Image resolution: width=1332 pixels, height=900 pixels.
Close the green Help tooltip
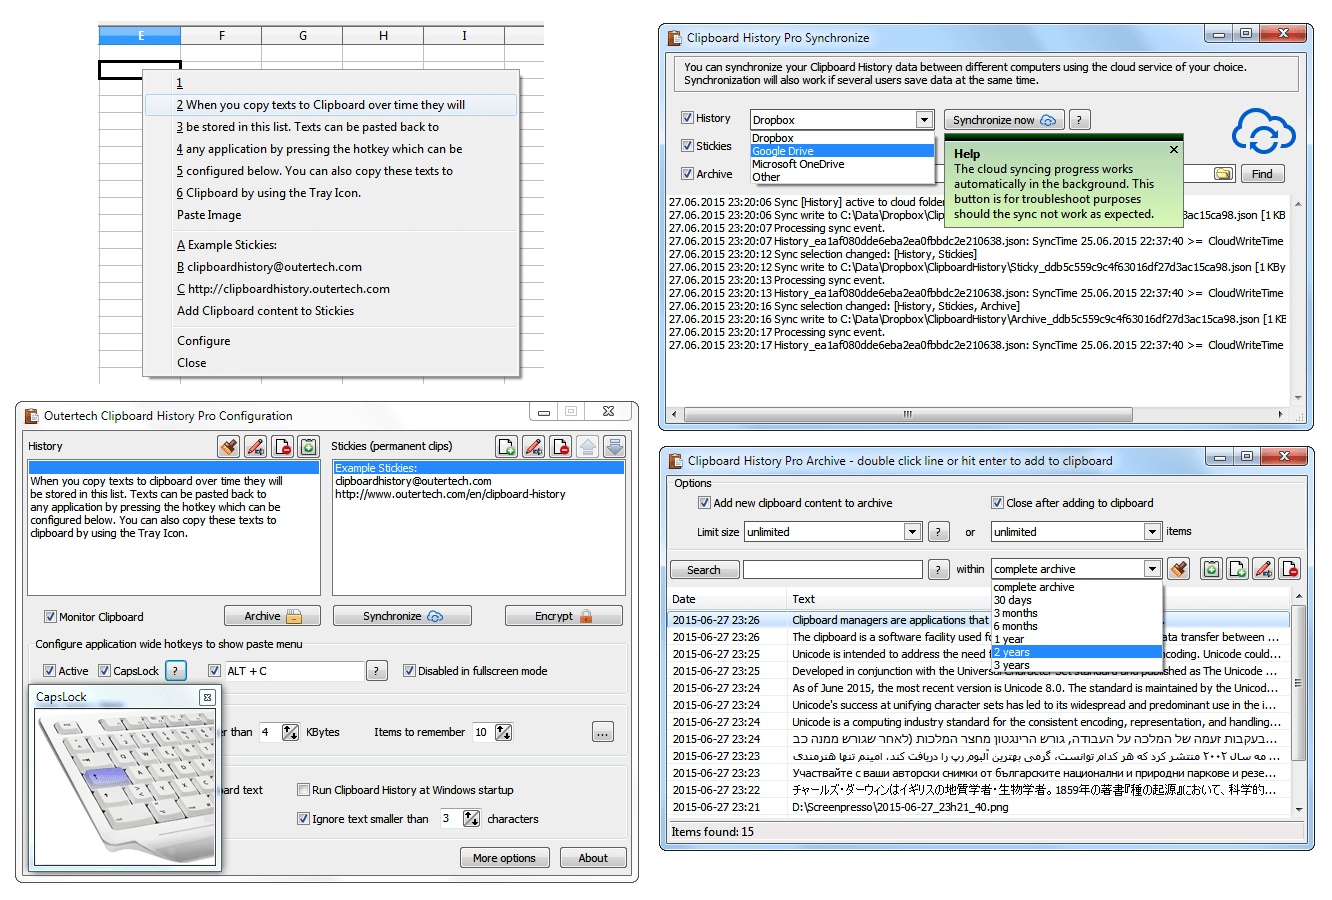point(1174,149)
